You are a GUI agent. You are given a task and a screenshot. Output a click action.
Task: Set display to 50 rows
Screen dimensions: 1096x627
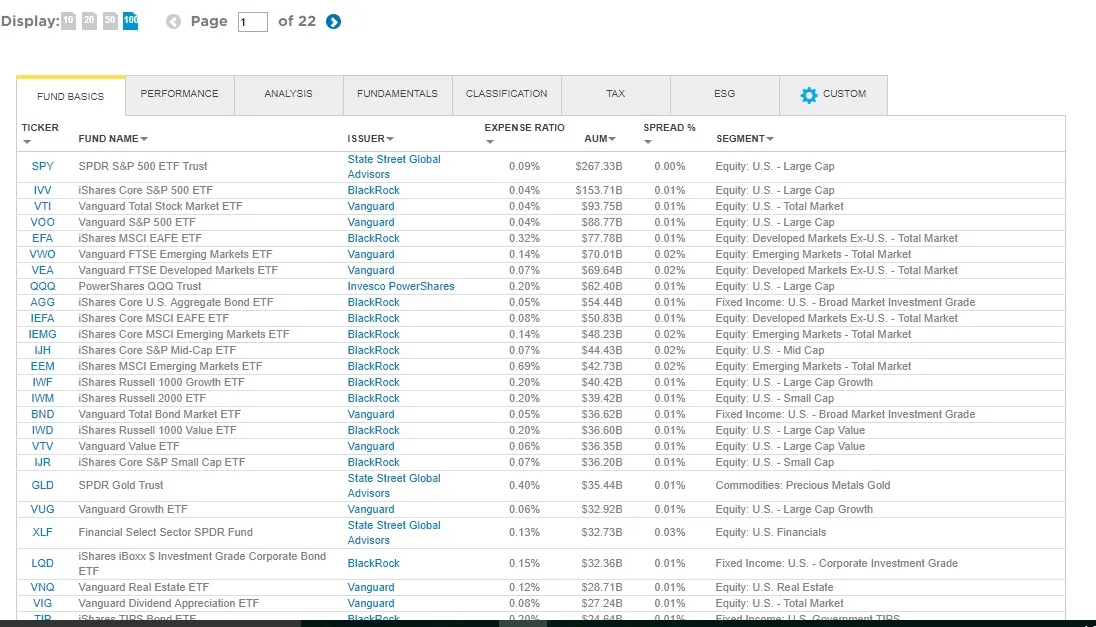(x=110, y=21)
